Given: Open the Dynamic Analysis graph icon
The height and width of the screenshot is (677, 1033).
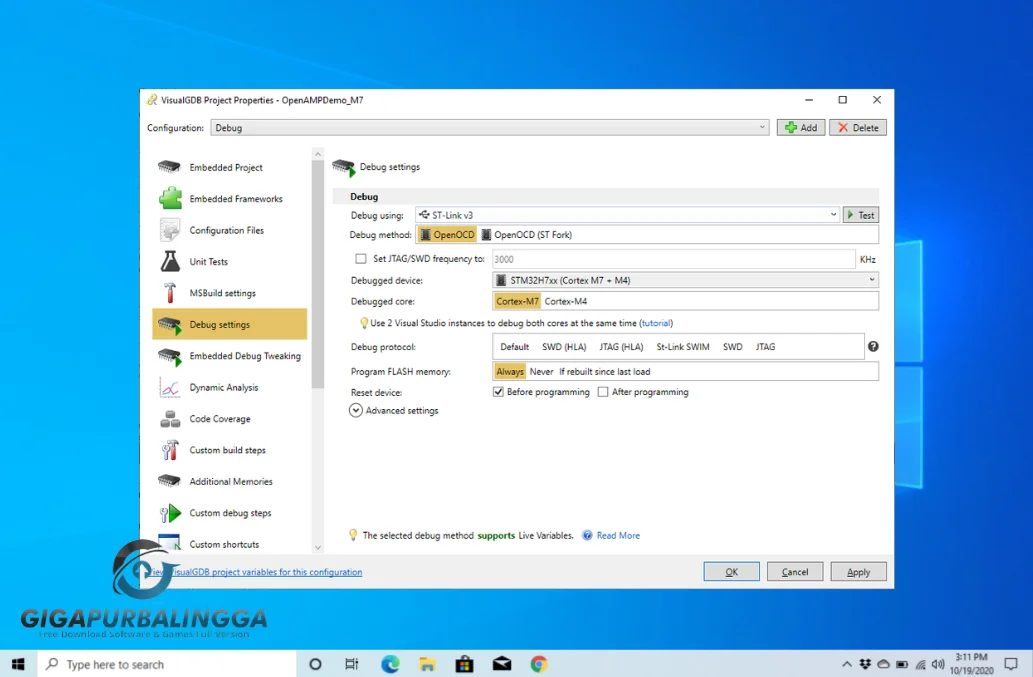Looking at the screenshot, I should pyautogui.click(x=170, y=388).
